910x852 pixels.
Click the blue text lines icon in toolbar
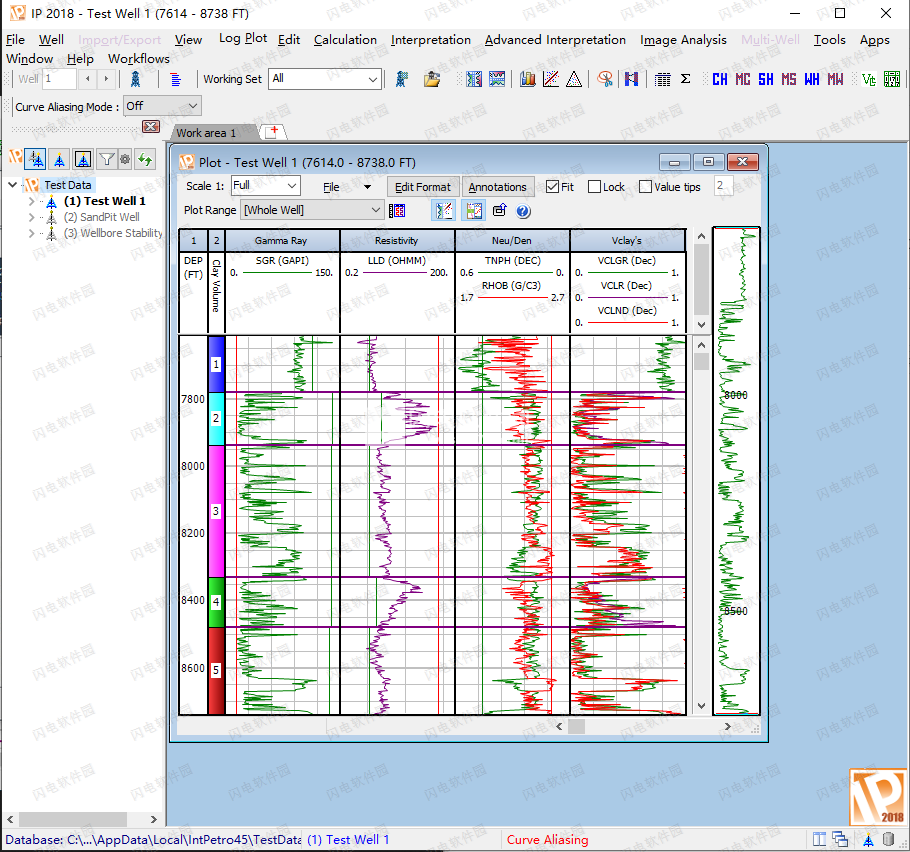175,79
